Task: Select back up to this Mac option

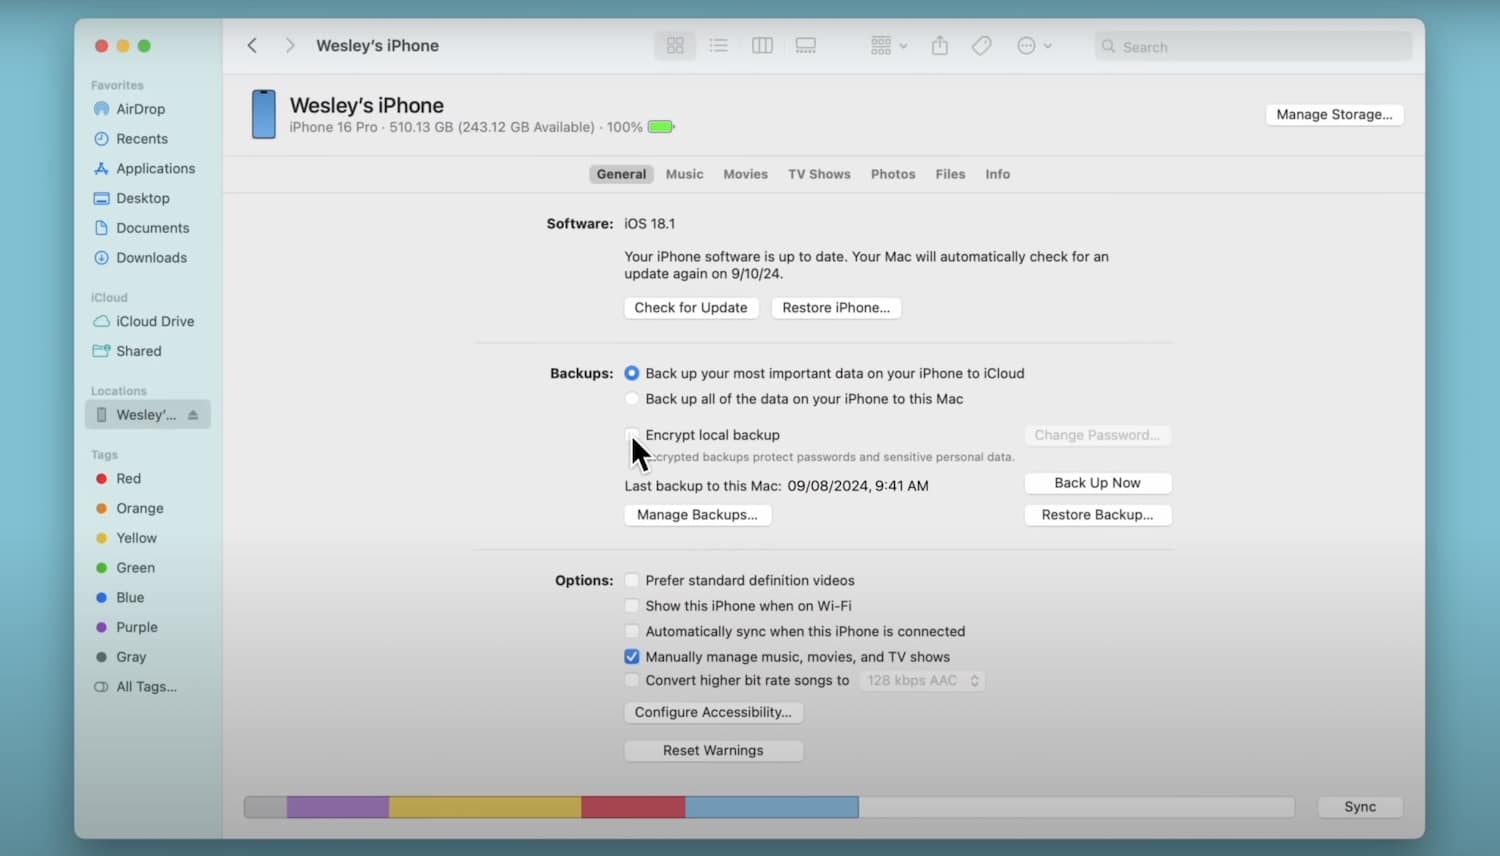Action: 632,399
